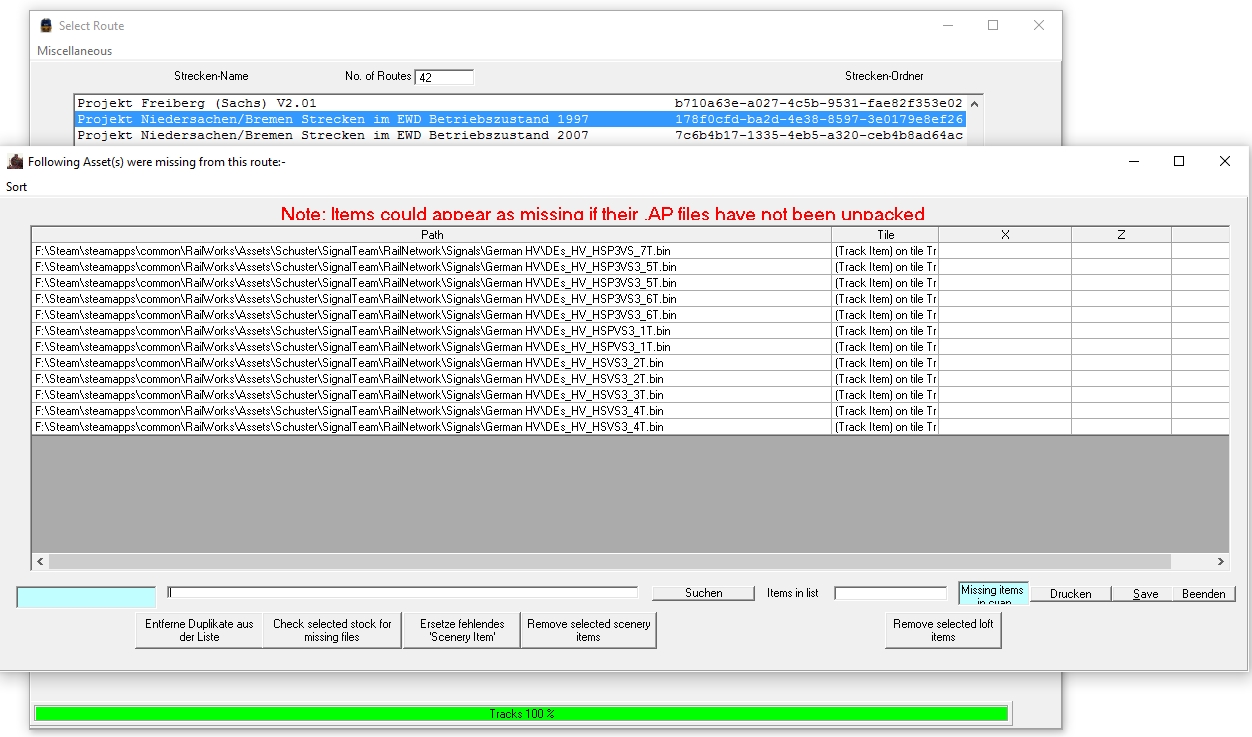Click Remove selected scenery items button
1252x737 pixels.
point(588,630)
